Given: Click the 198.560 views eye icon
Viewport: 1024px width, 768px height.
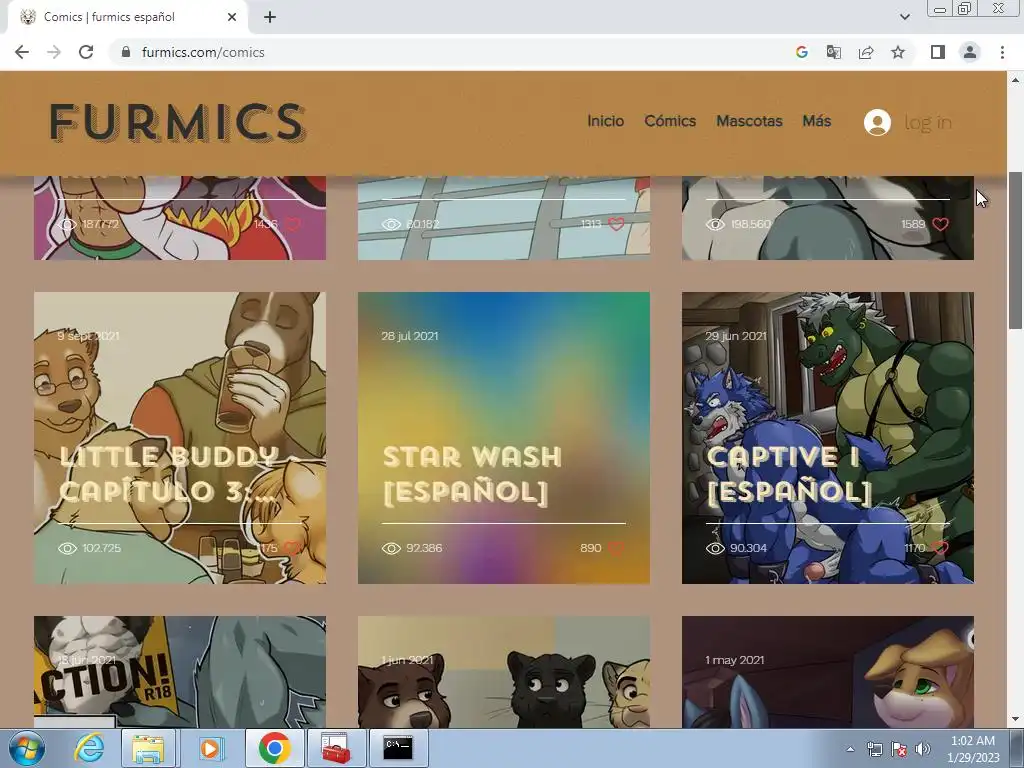Looking at the screenshot, I should [x=715, y=224].
